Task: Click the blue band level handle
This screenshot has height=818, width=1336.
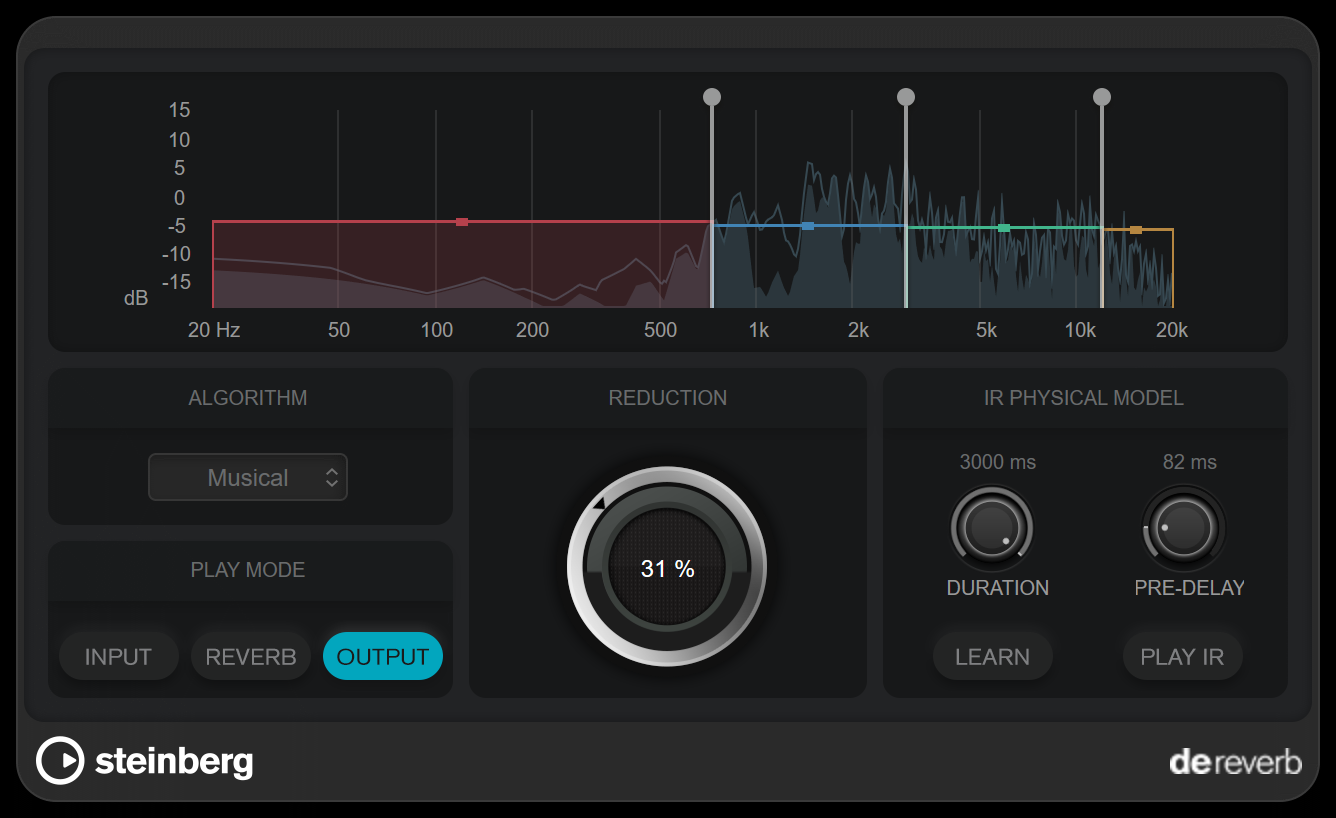Action: pyautogui.click(x=808, y=226)
